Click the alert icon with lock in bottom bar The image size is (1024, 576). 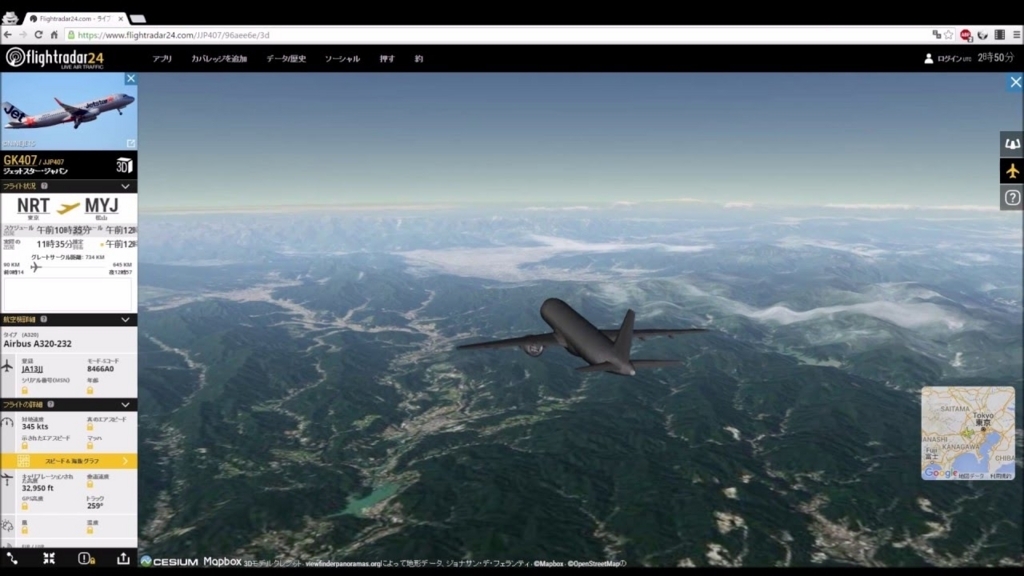click(x=86, y=558)
